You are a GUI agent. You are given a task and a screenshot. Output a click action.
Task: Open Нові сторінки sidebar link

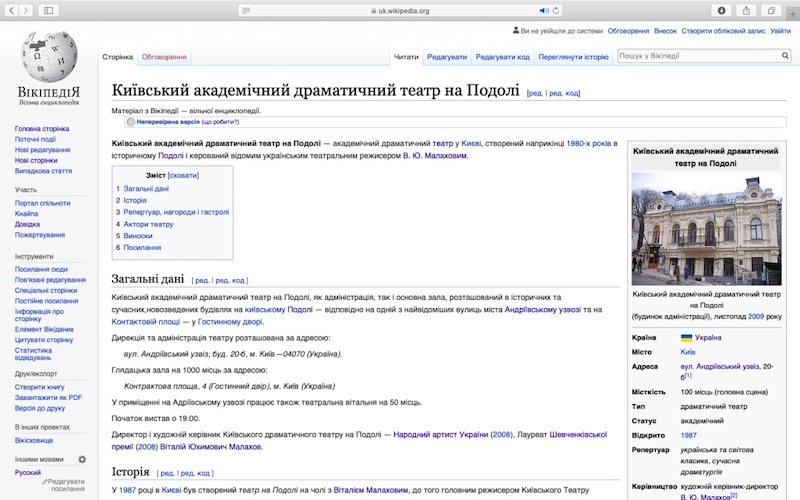pos(36,161)
